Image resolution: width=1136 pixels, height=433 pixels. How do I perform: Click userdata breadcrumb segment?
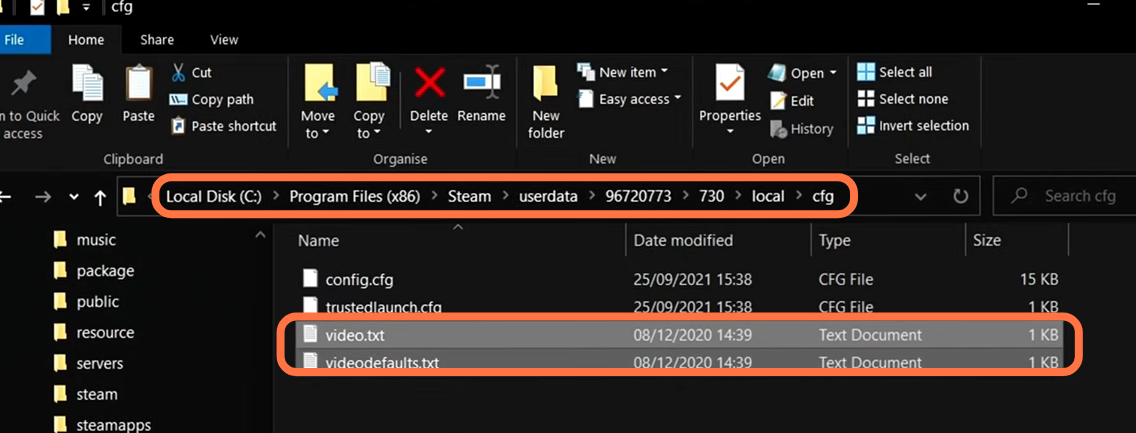(548, 196)
